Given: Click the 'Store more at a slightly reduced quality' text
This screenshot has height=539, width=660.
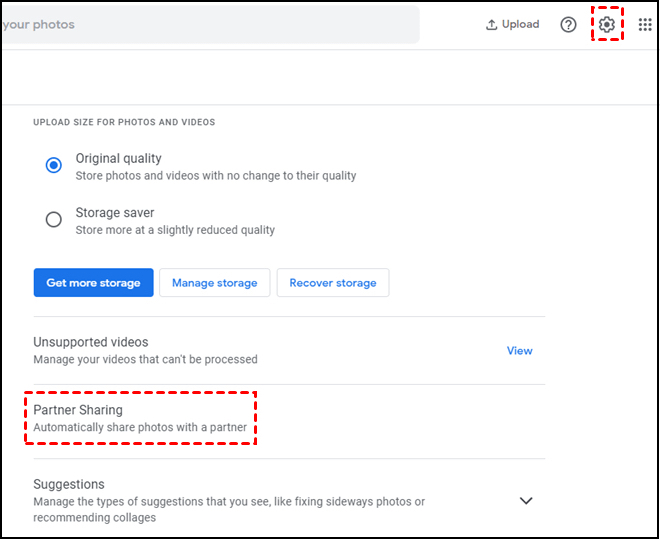Looking at the screenshot, I should (x=175, y=230).
